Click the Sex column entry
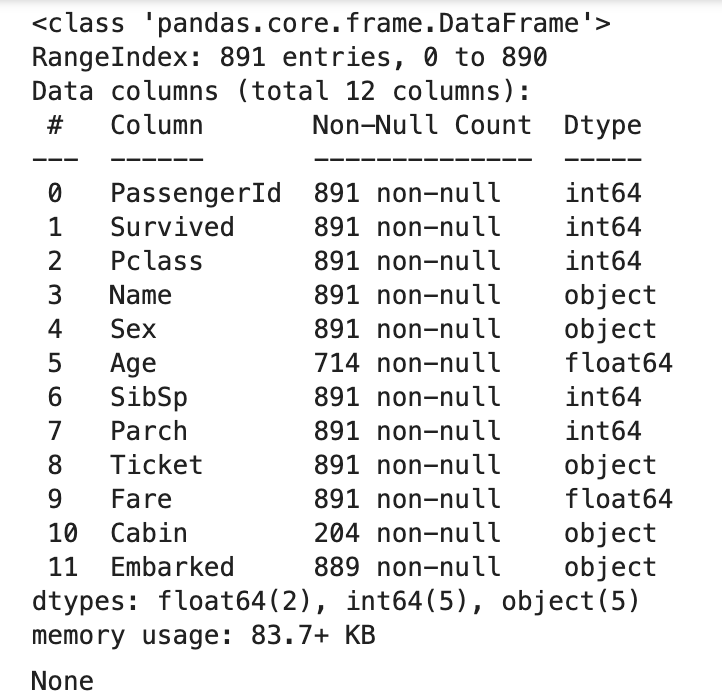Image resolution: width=722 pixels, height=700 pixels. coord(133,329)
